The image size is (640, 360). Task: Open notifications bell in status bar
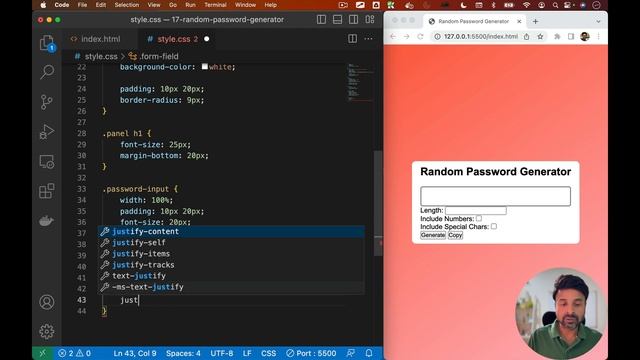coord(369,353)
